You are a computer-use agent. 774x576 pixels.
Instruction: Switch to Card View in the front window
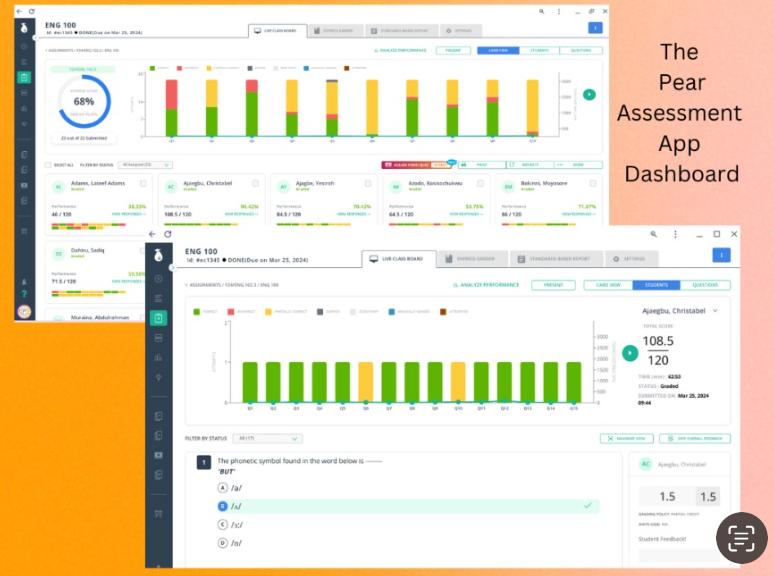pos(608,285)
